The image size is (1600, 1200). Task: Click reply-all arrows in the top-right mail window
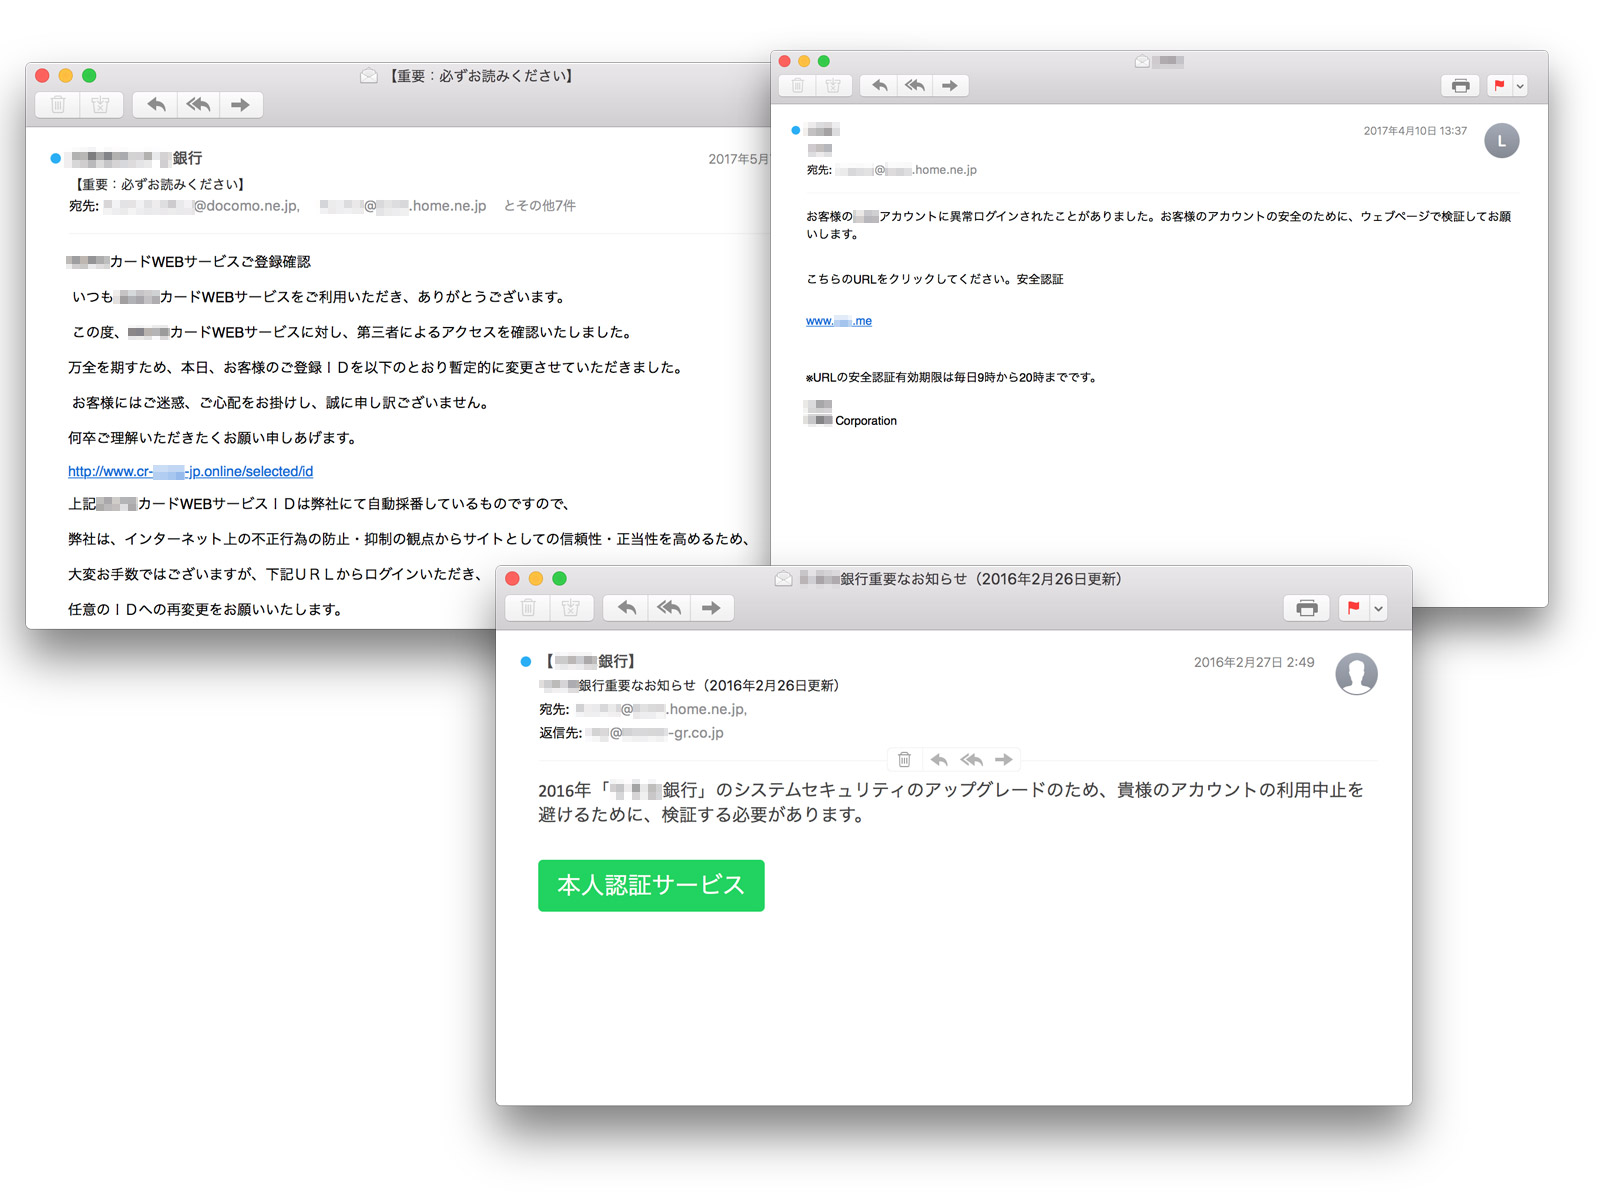click(x=914, y=86)
